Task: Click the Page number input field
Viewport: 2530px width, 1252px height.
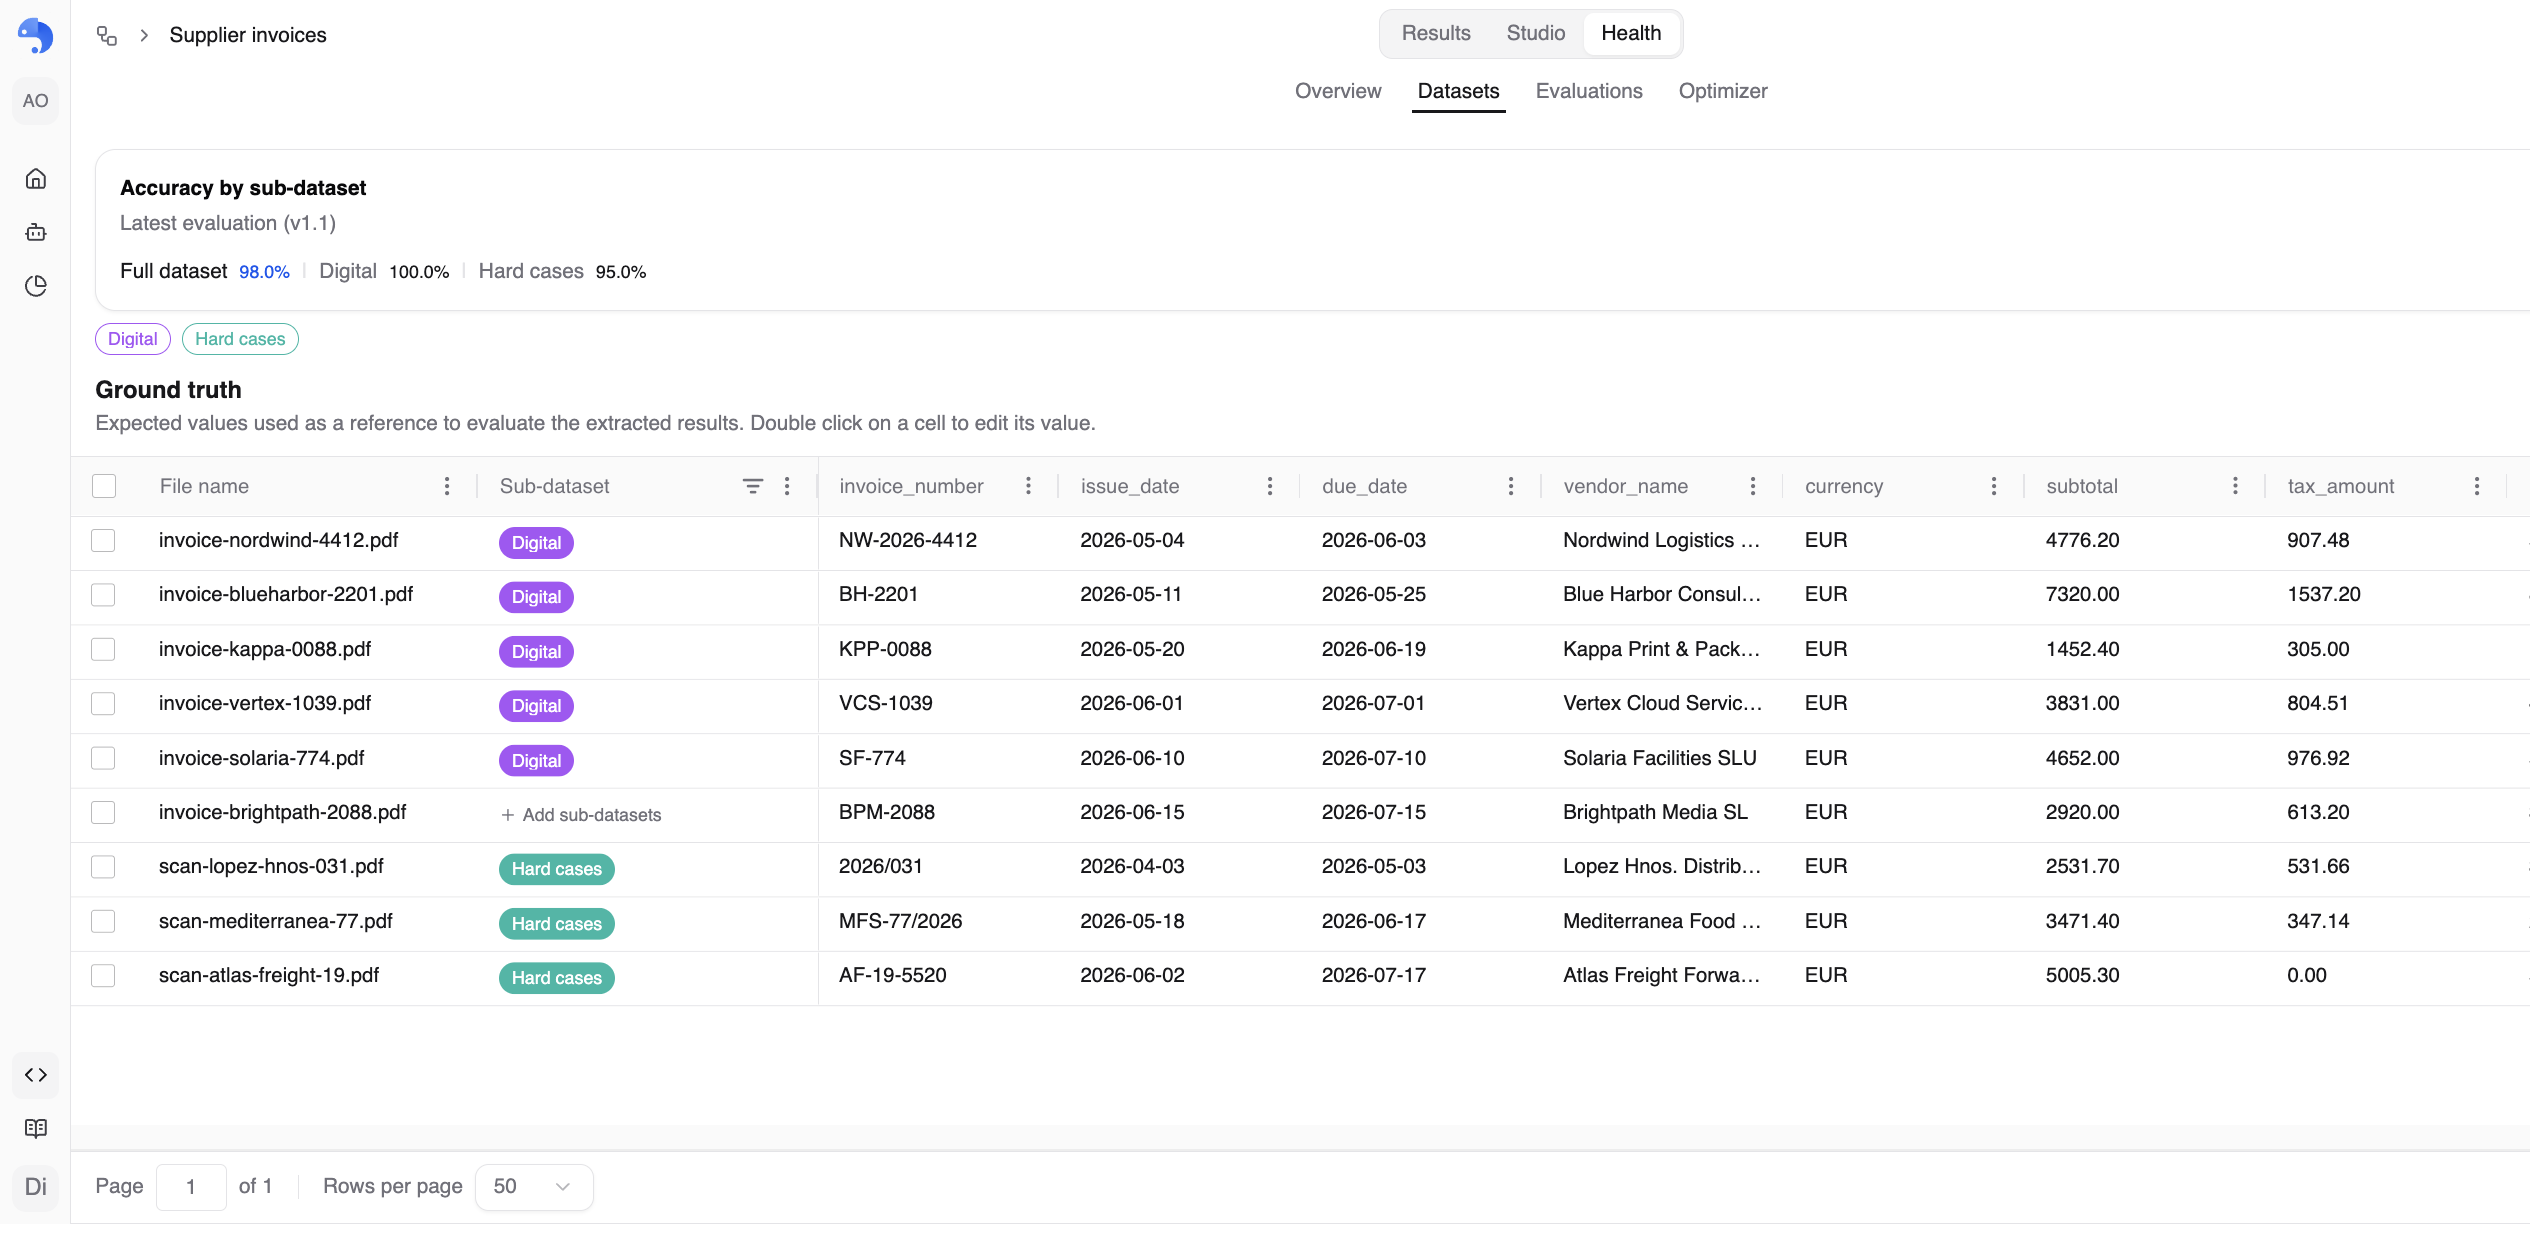Action: [x=191, y=1187]
